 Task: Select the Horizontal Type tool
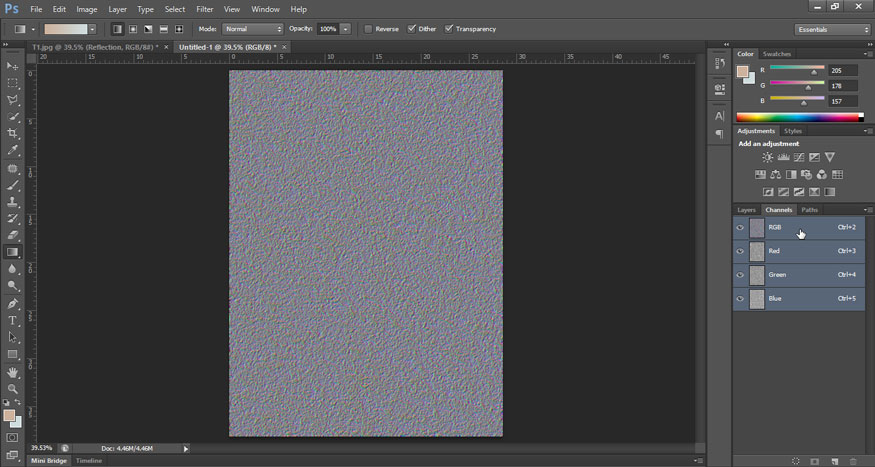pyautogui.click(x=13, y=320)
